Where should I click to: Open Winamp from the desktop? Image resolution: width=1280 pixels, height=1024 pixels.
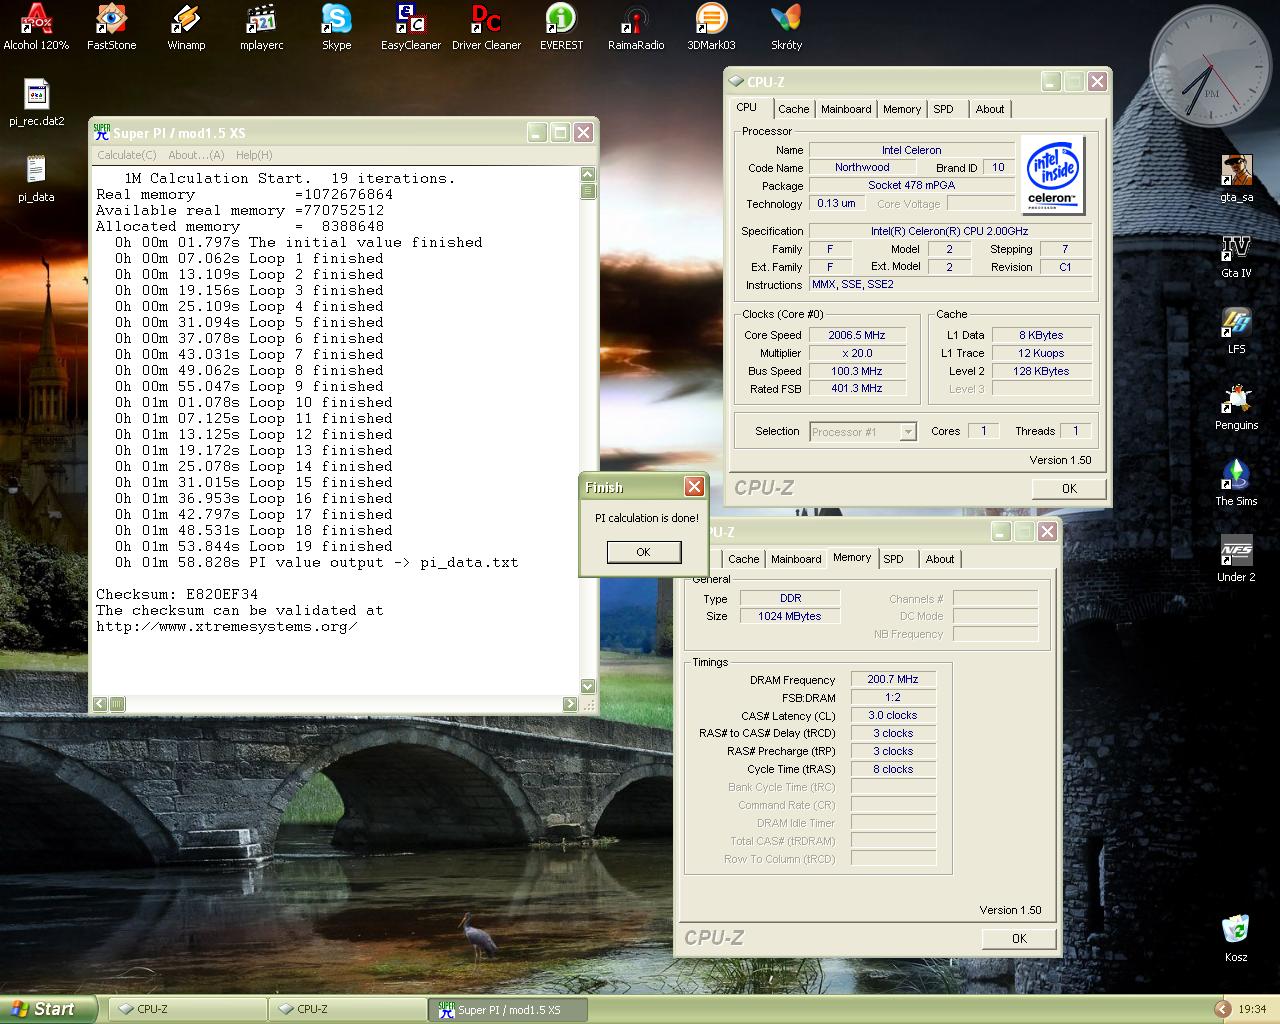pyautogui.click(x=186, y=20)
